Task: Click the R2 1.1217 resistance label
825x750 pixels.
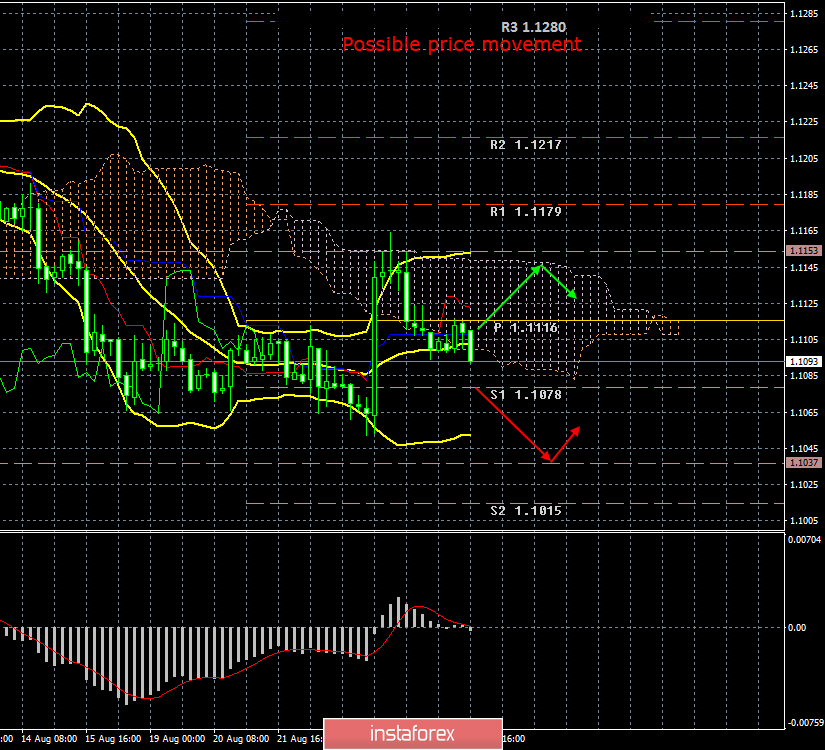Action: tap(526, 145)
